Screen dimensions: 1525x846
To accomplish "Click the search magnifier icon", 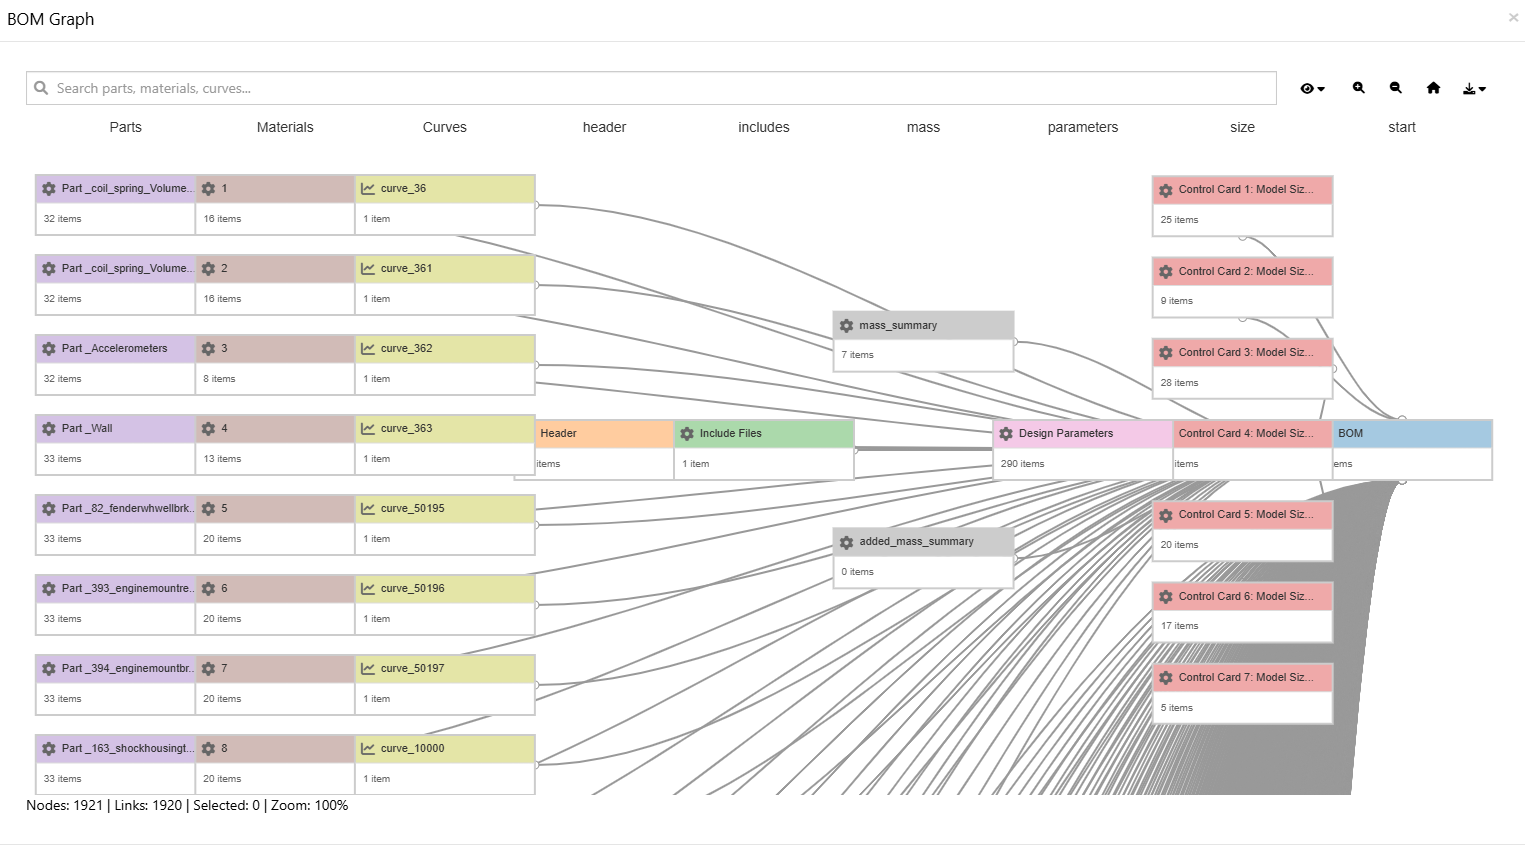I will [41, 88].
